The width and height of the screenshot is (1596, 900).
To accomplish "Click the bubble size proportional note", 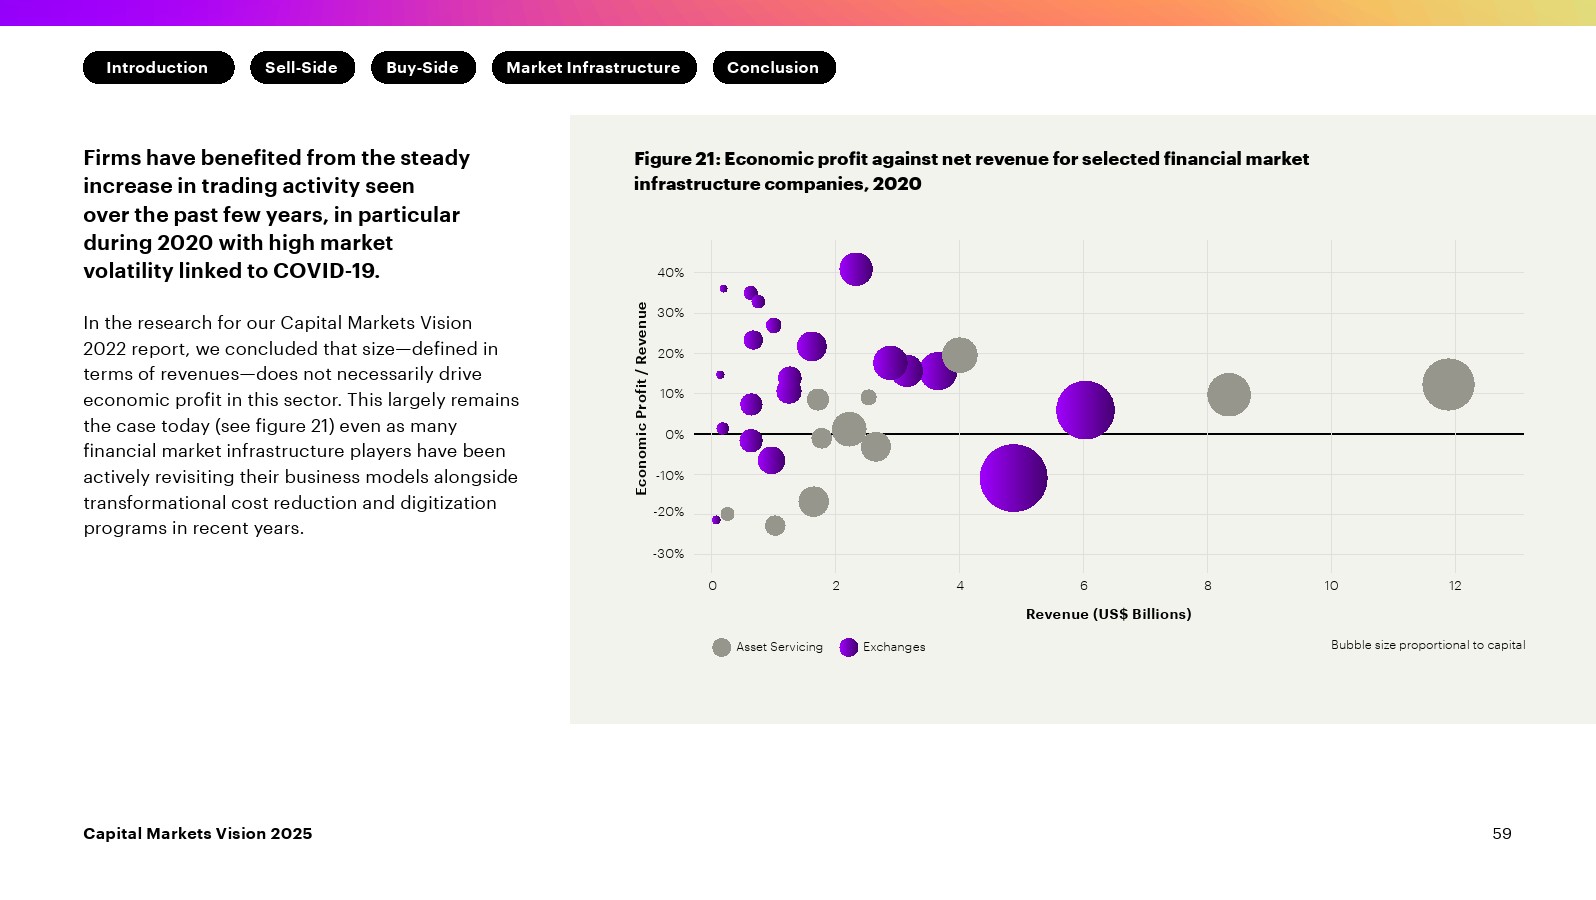I will click(1428, 645).
